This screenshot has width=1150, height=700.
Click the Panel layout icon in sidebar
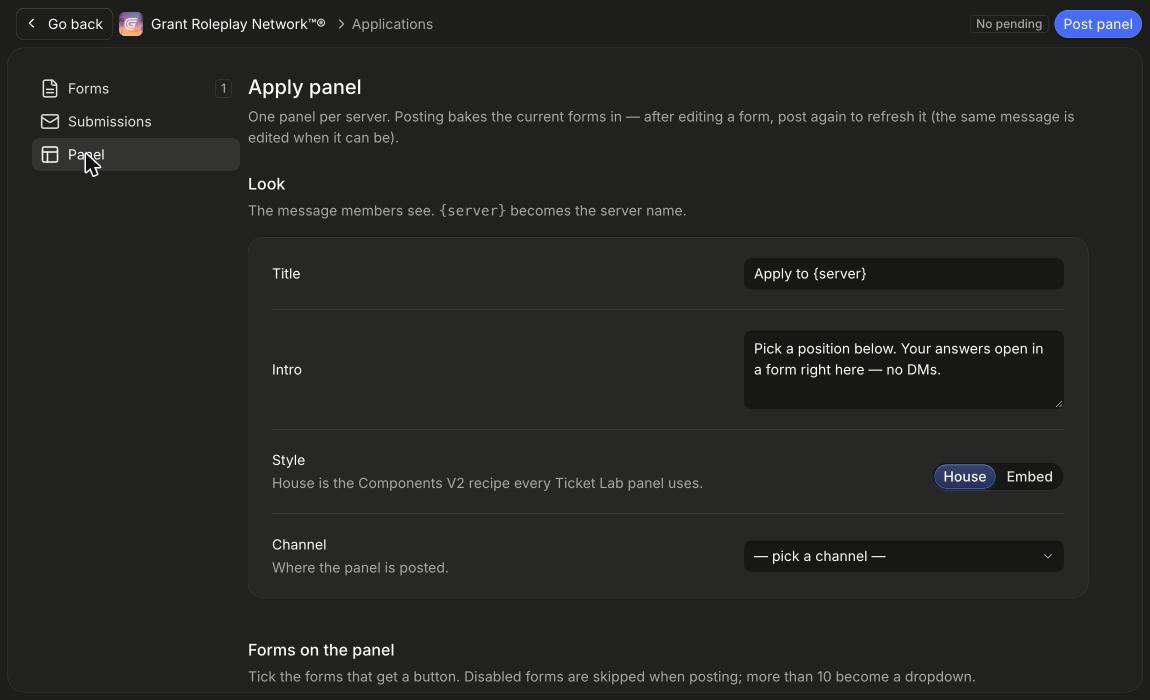(50, 155)
